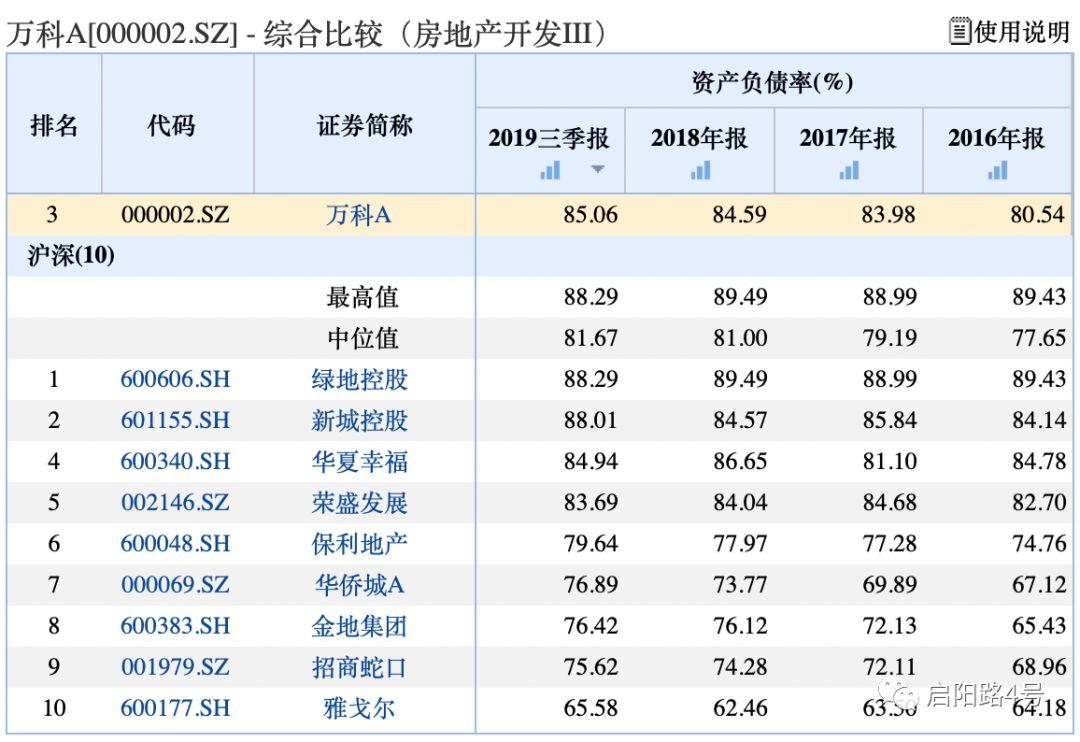Select the 中位值 row label
The width and height of the screenshot is (1080, 742).
pyautogui.click(x=363, y=338)
